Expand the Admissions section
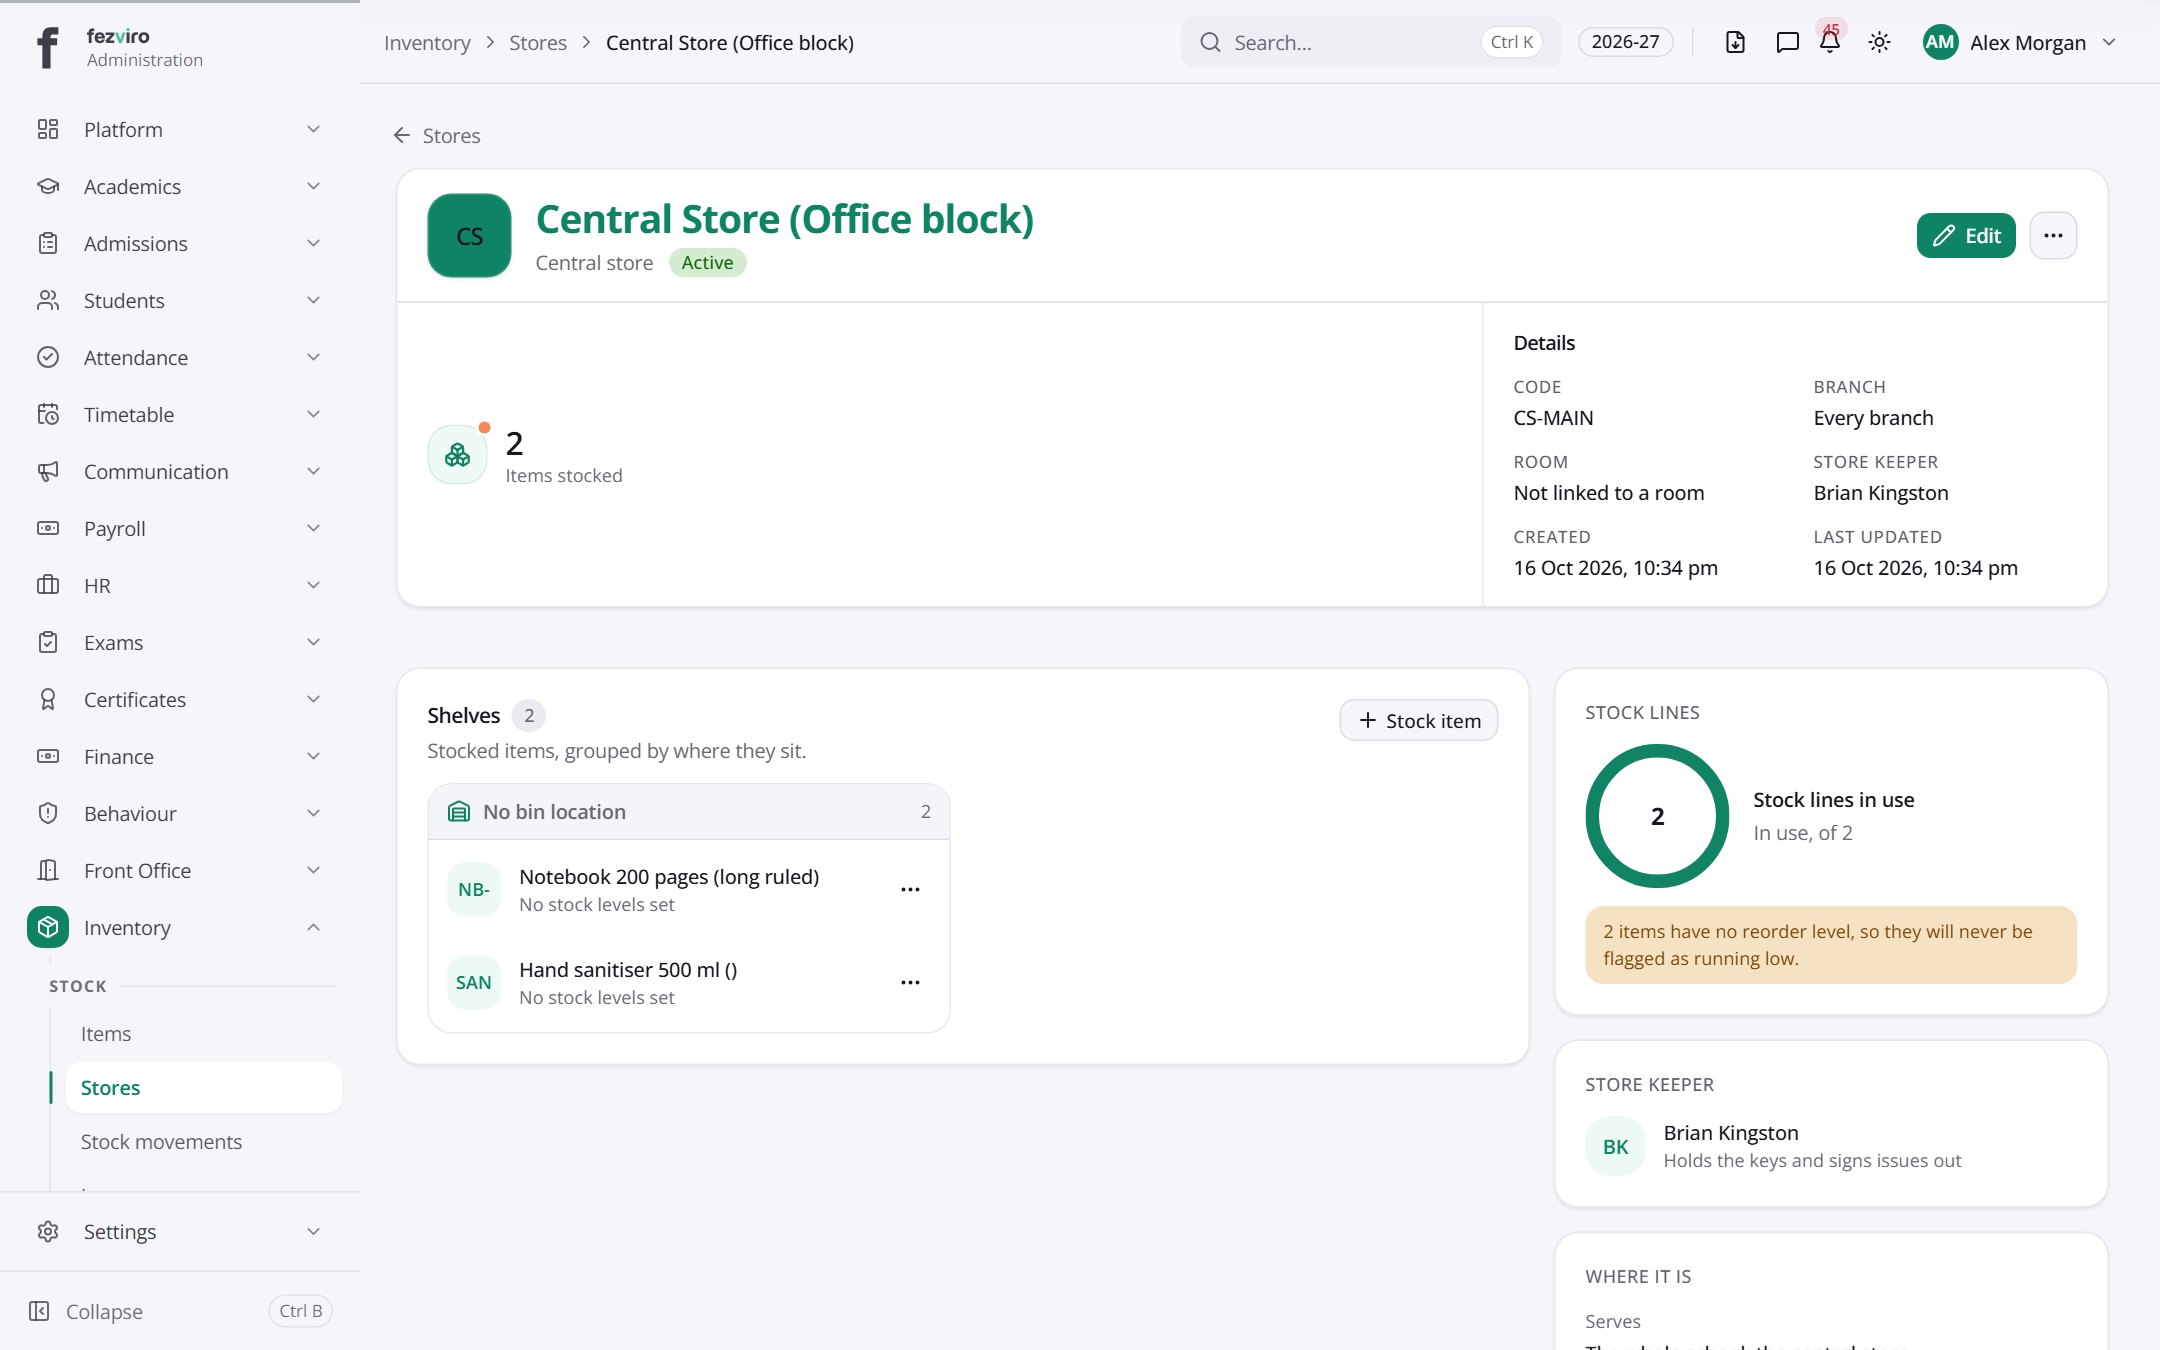2160x1350 pixels. tap(180, 243)
